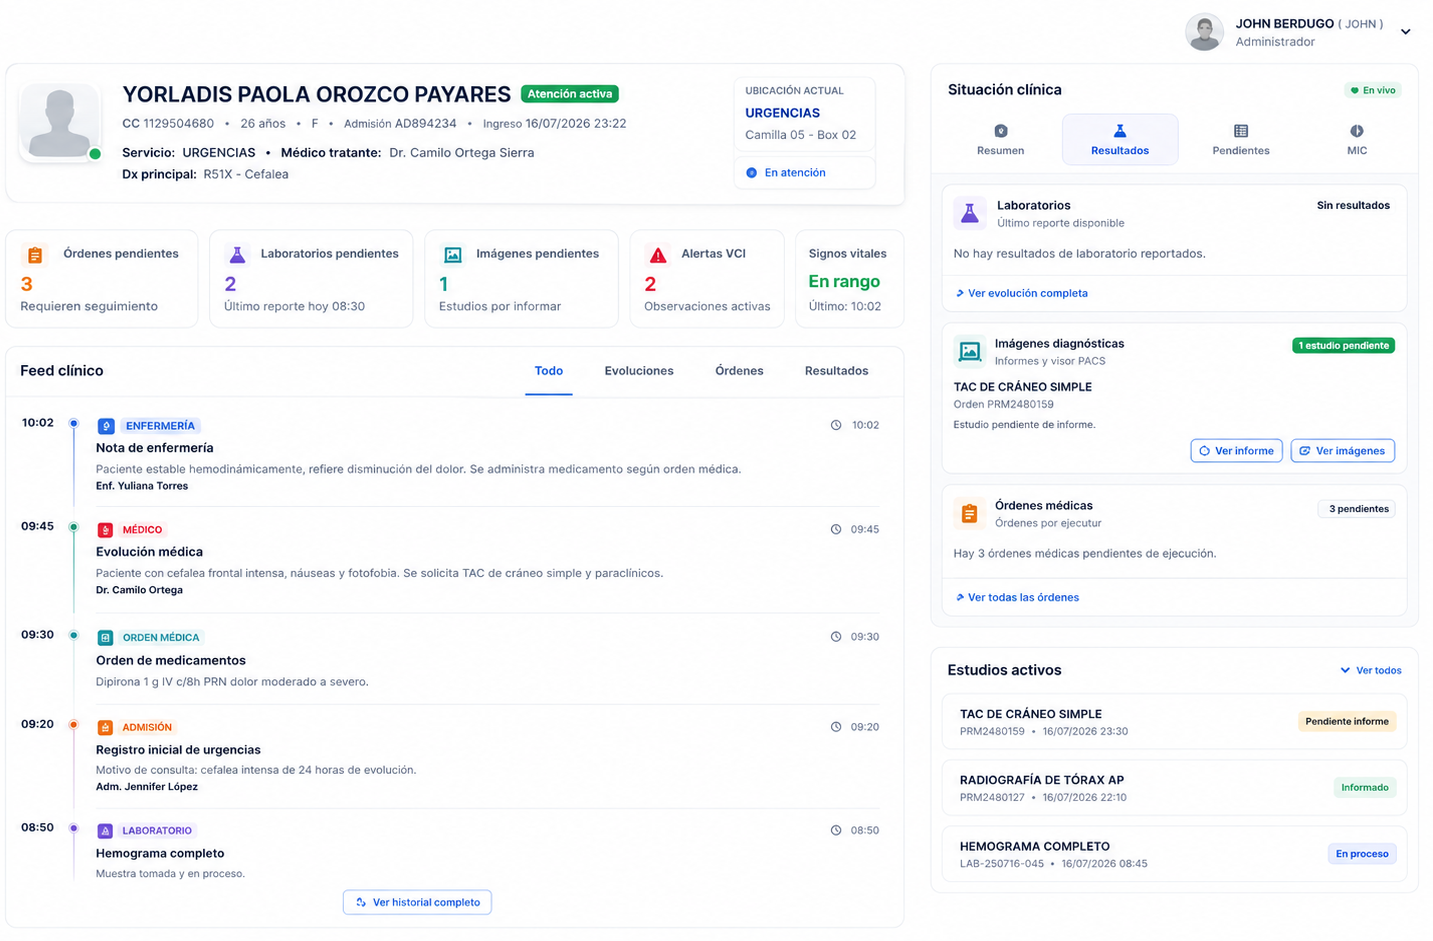Click the Enfermería entry icon
This screenshot has height=941, width=1433.
click(x=106, y=426)
